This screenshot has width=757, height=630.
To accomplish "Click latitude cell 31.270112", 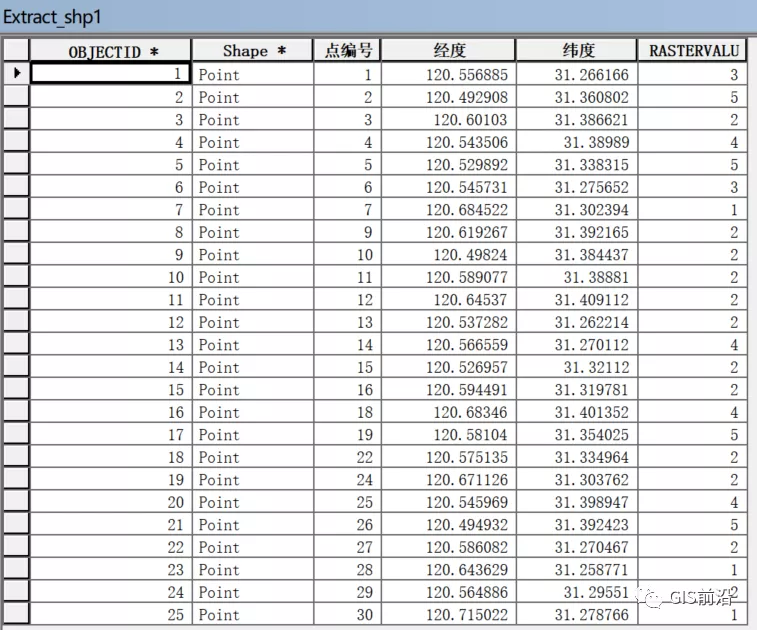I will tap(577, 344).
